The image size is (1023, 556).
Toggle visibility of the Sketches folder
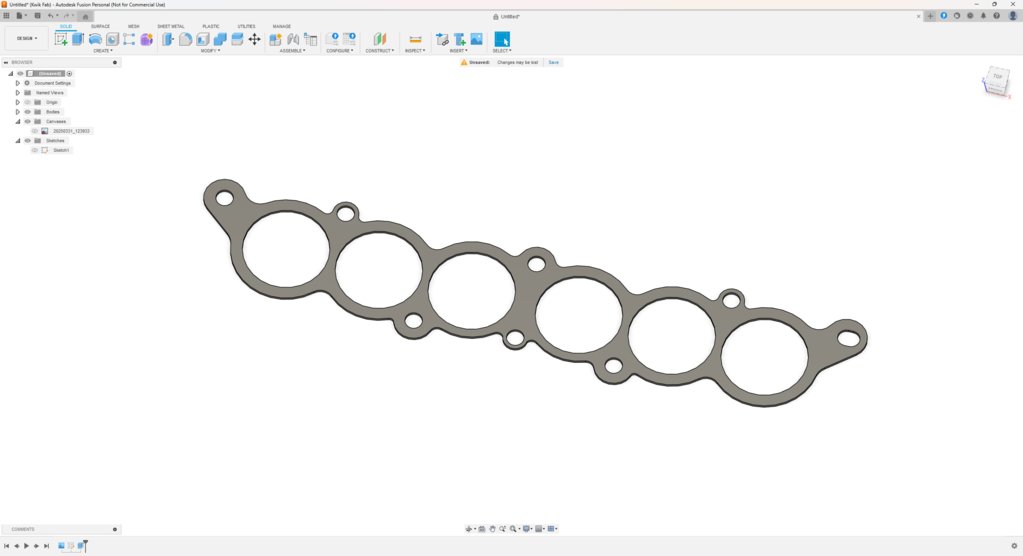tap(27, 140)
